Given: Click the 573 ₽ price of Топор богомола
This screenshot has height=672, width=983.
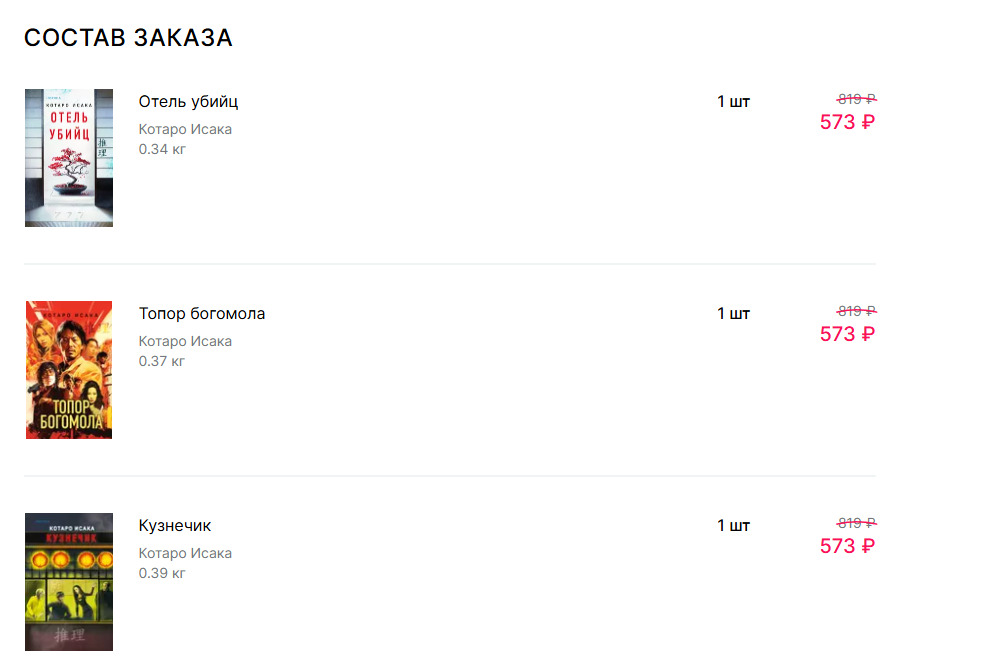Looking at the screenshot, I should pos(847,335).
